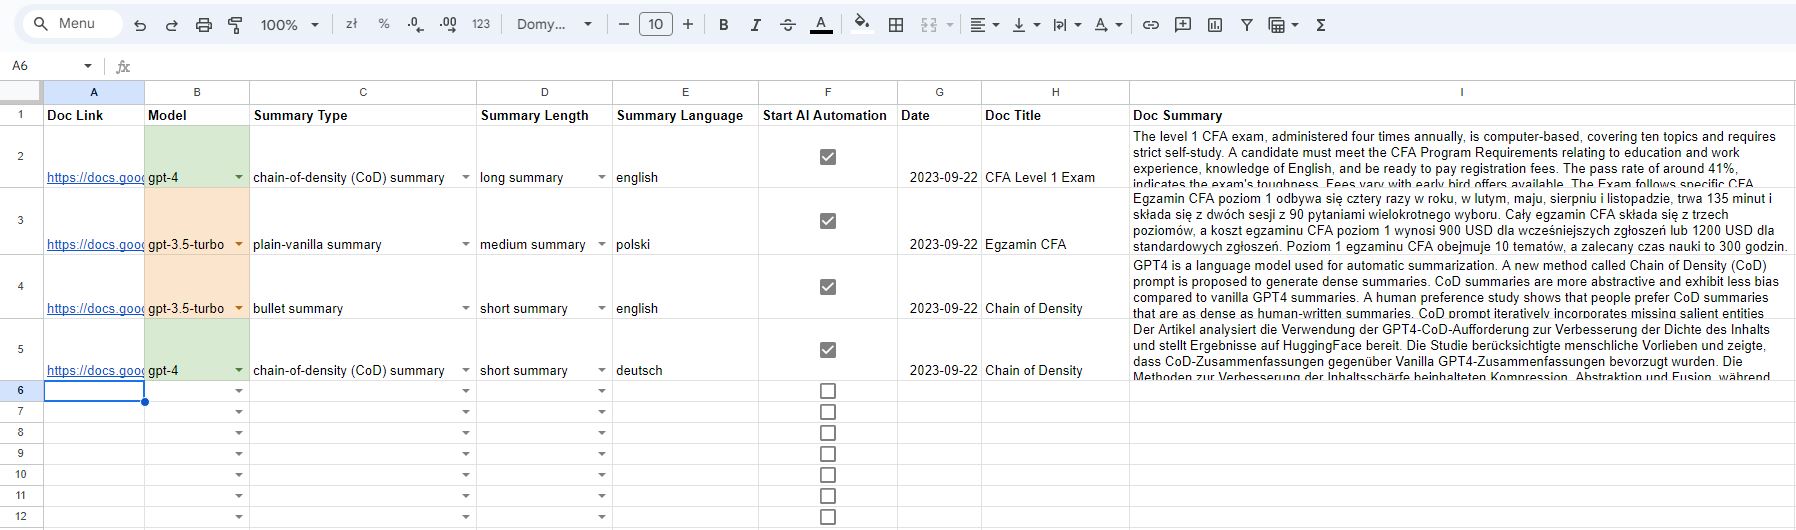
Task: Decrease decimal places icon
Action: (x=416, y=24)
